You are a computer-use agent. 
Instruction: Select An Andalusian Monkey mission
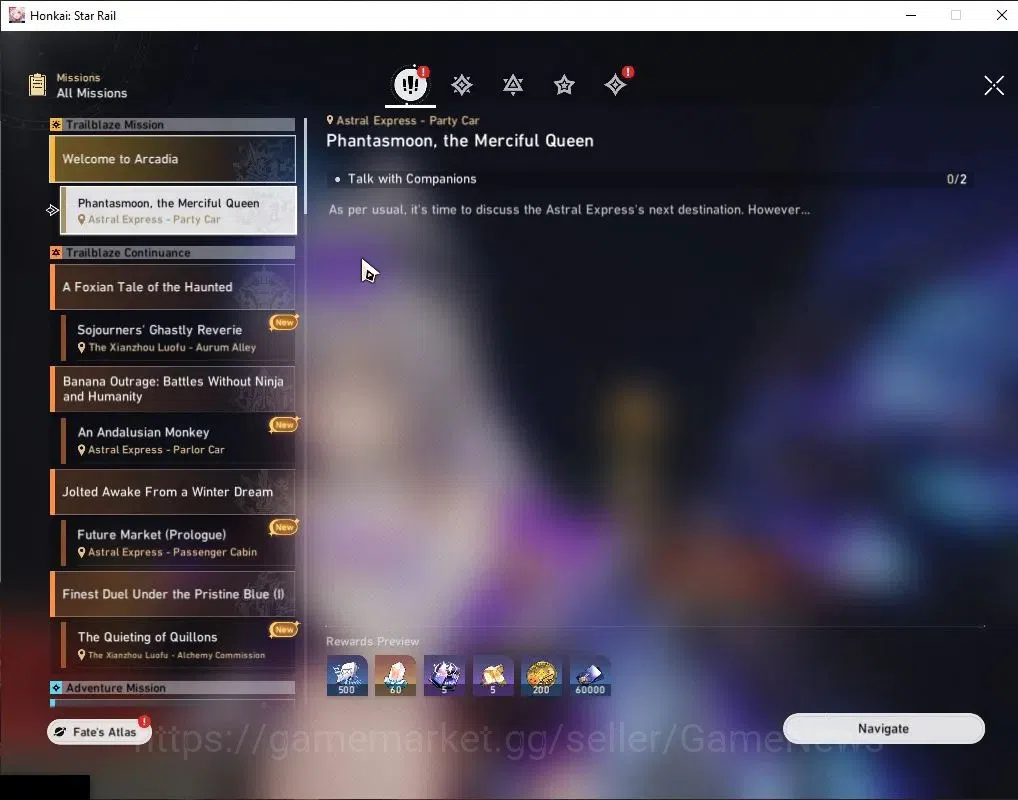click(x=179, y=440)
